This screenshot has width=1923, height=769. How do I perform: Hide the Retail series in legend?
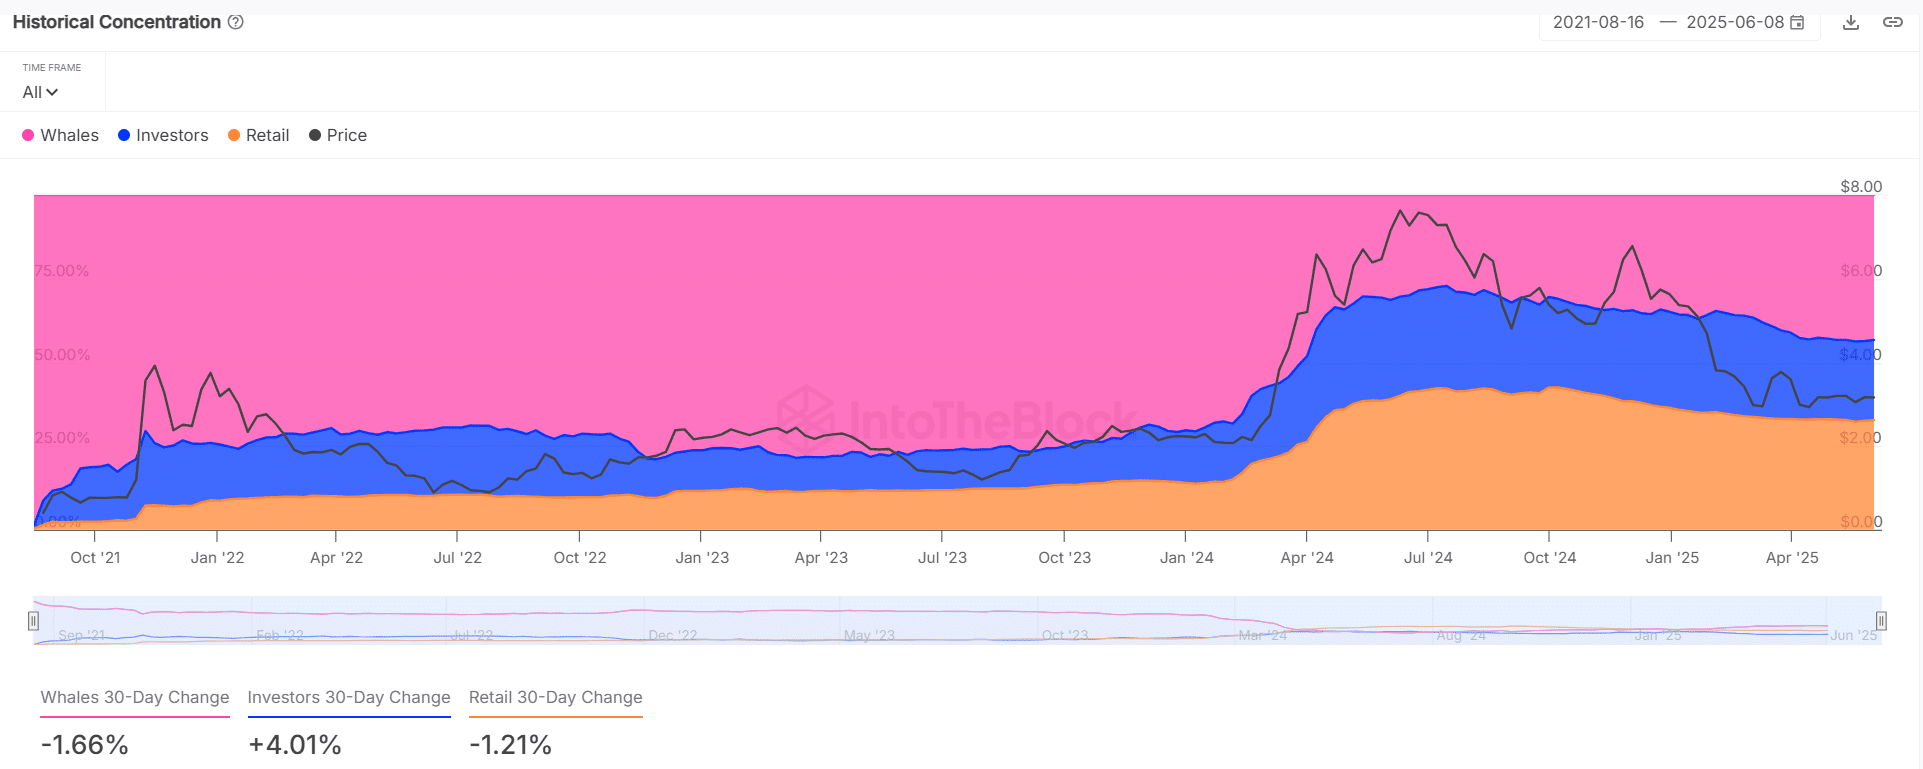tap(258, 135)
